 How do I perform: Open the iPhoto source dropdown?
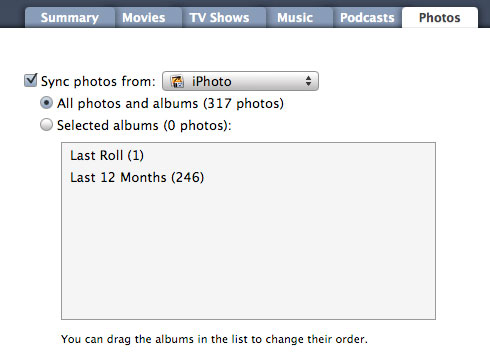pyautogui.click(x=240, y=81)
